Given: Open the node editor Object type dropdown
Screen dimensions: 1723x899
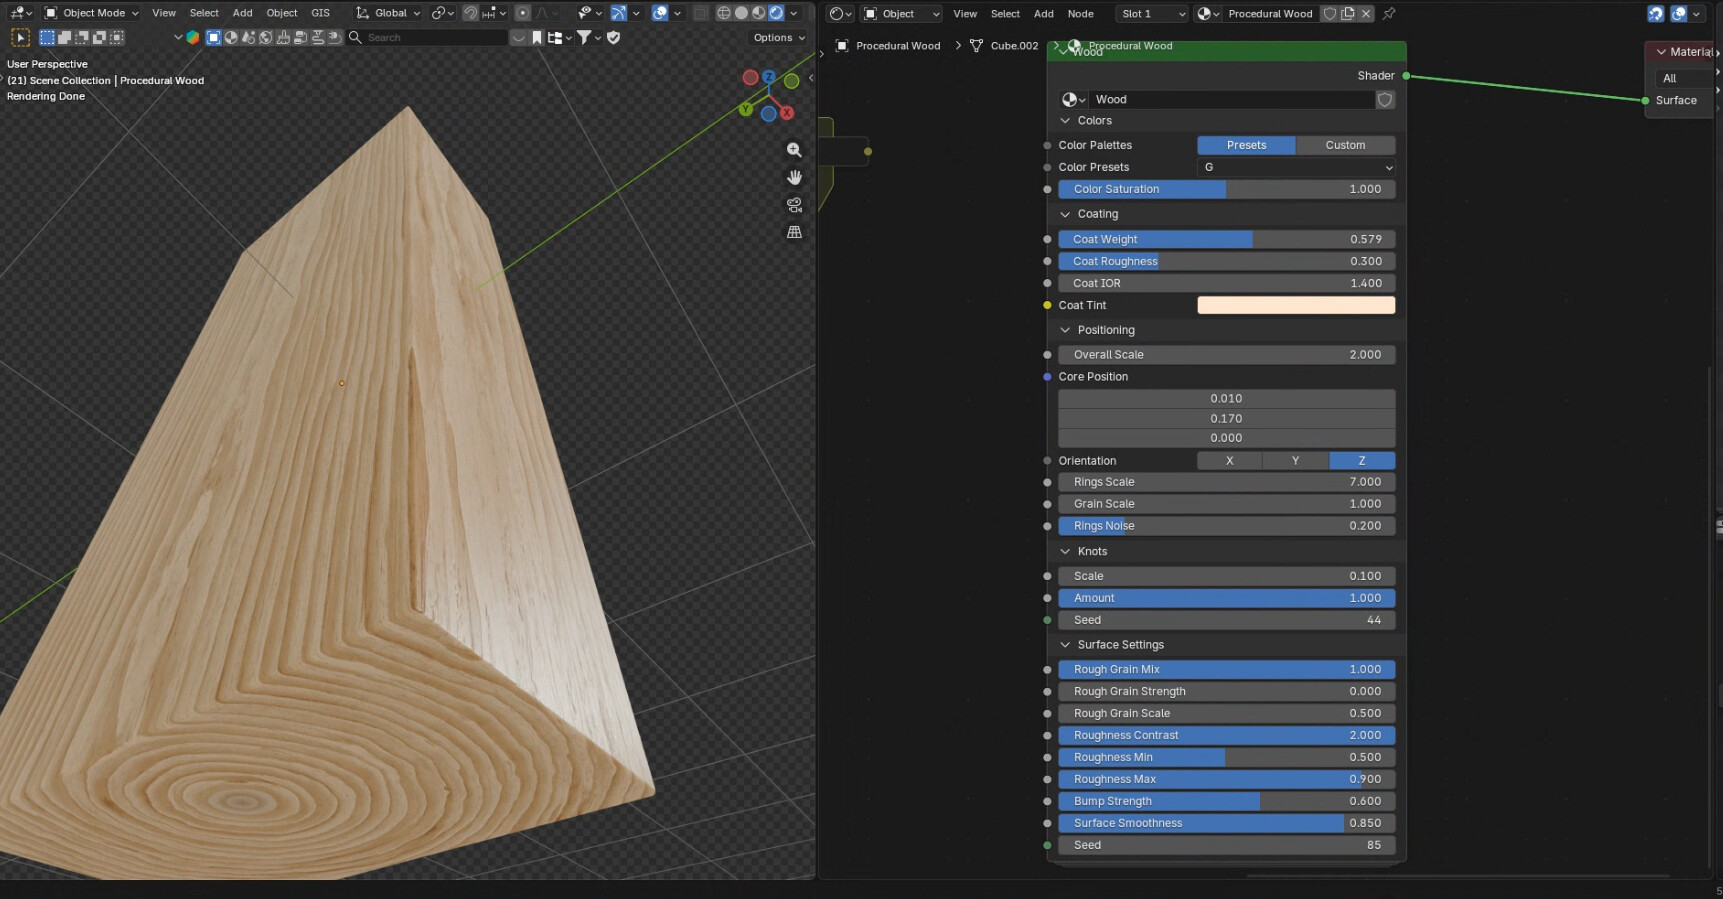Looking at the screenshot, I should (x=901, y=14).
